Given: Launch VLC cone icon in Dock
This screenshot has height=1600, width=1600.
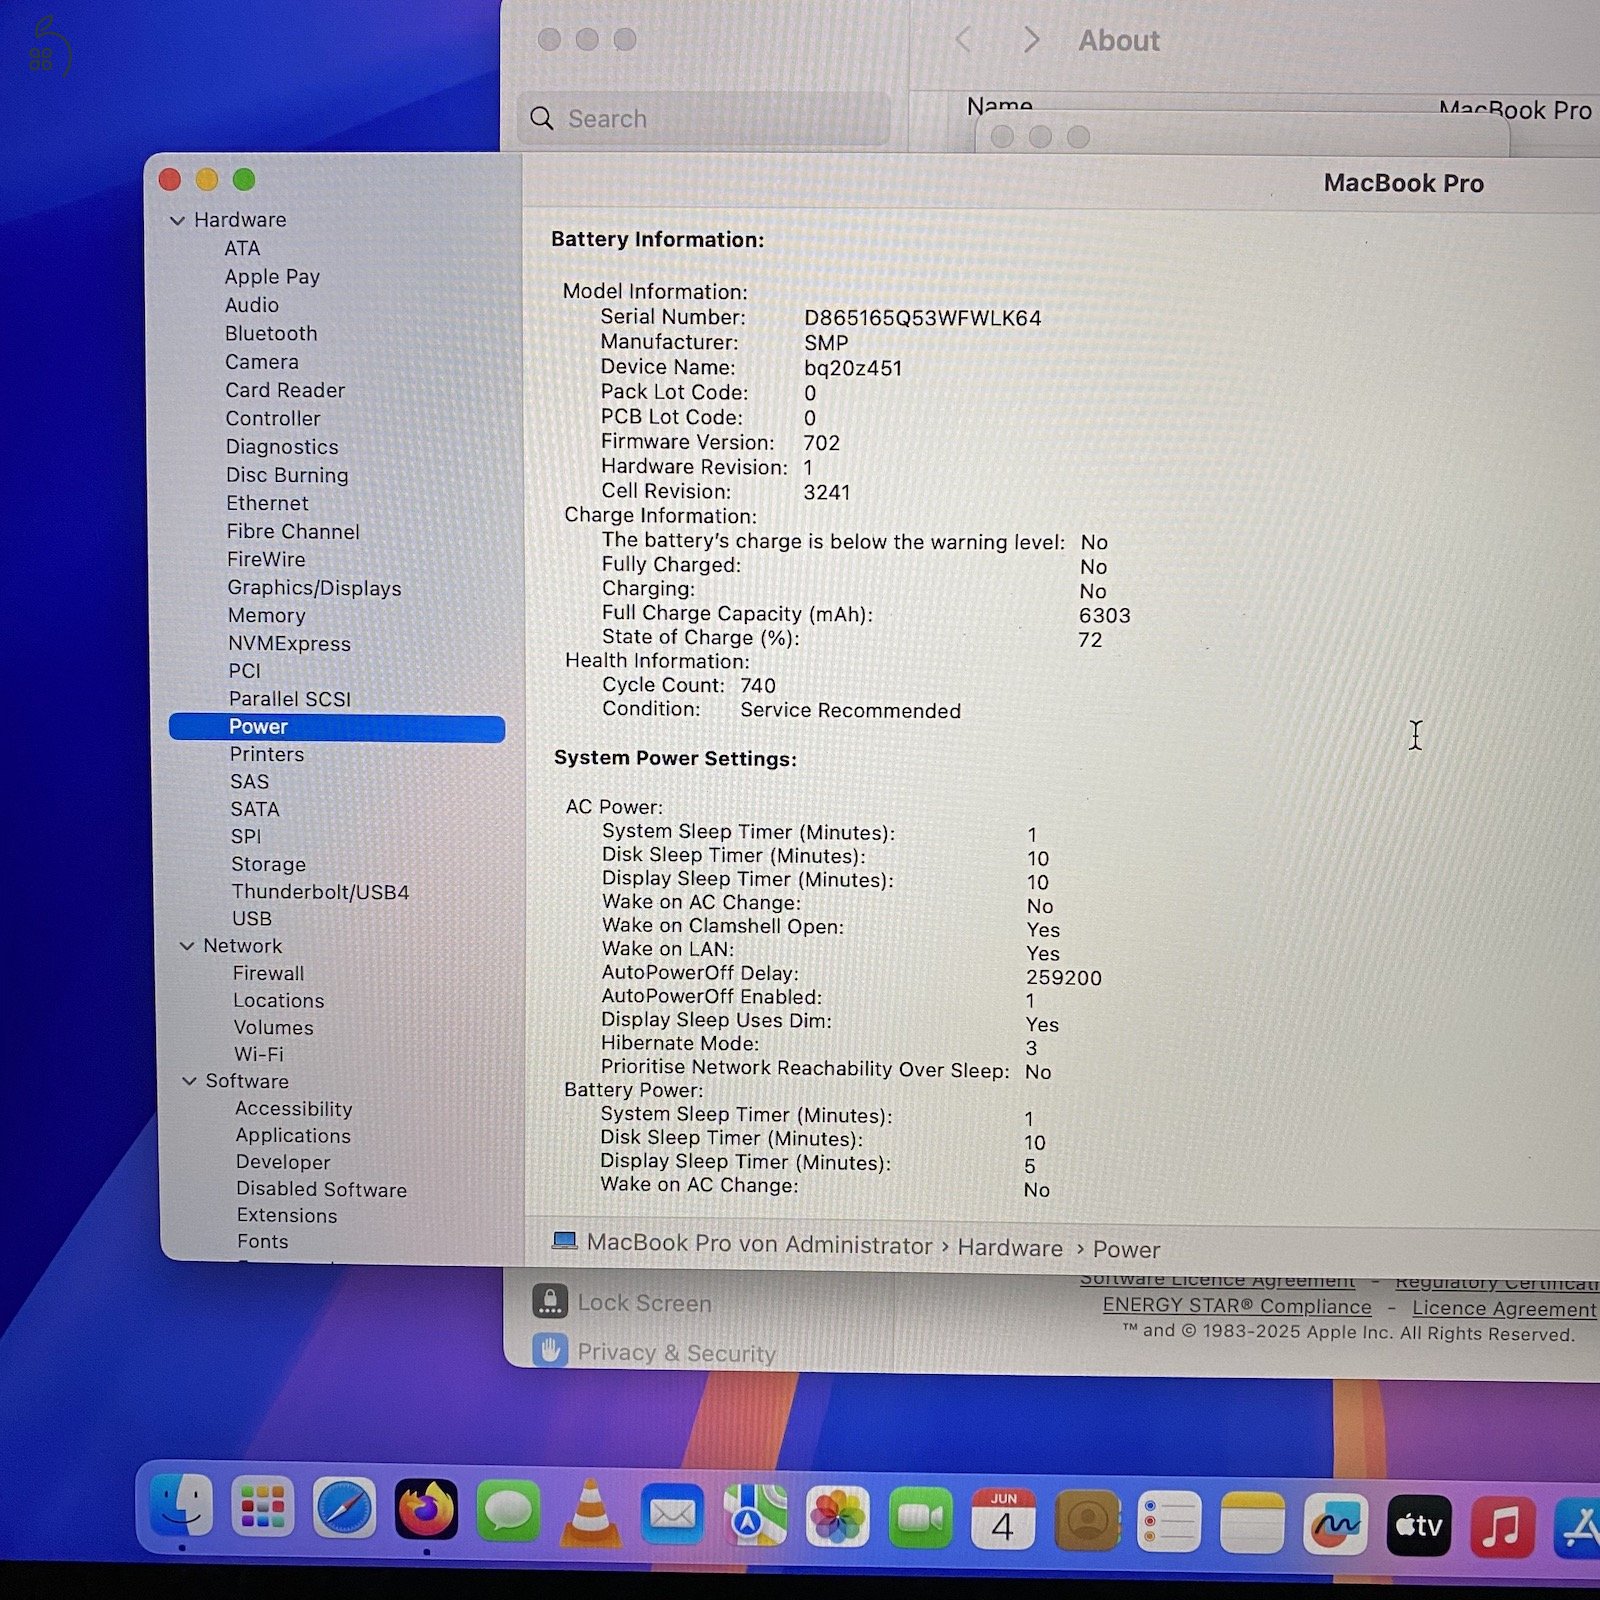Looking at the screenshot, I should tap(590, 1513).
